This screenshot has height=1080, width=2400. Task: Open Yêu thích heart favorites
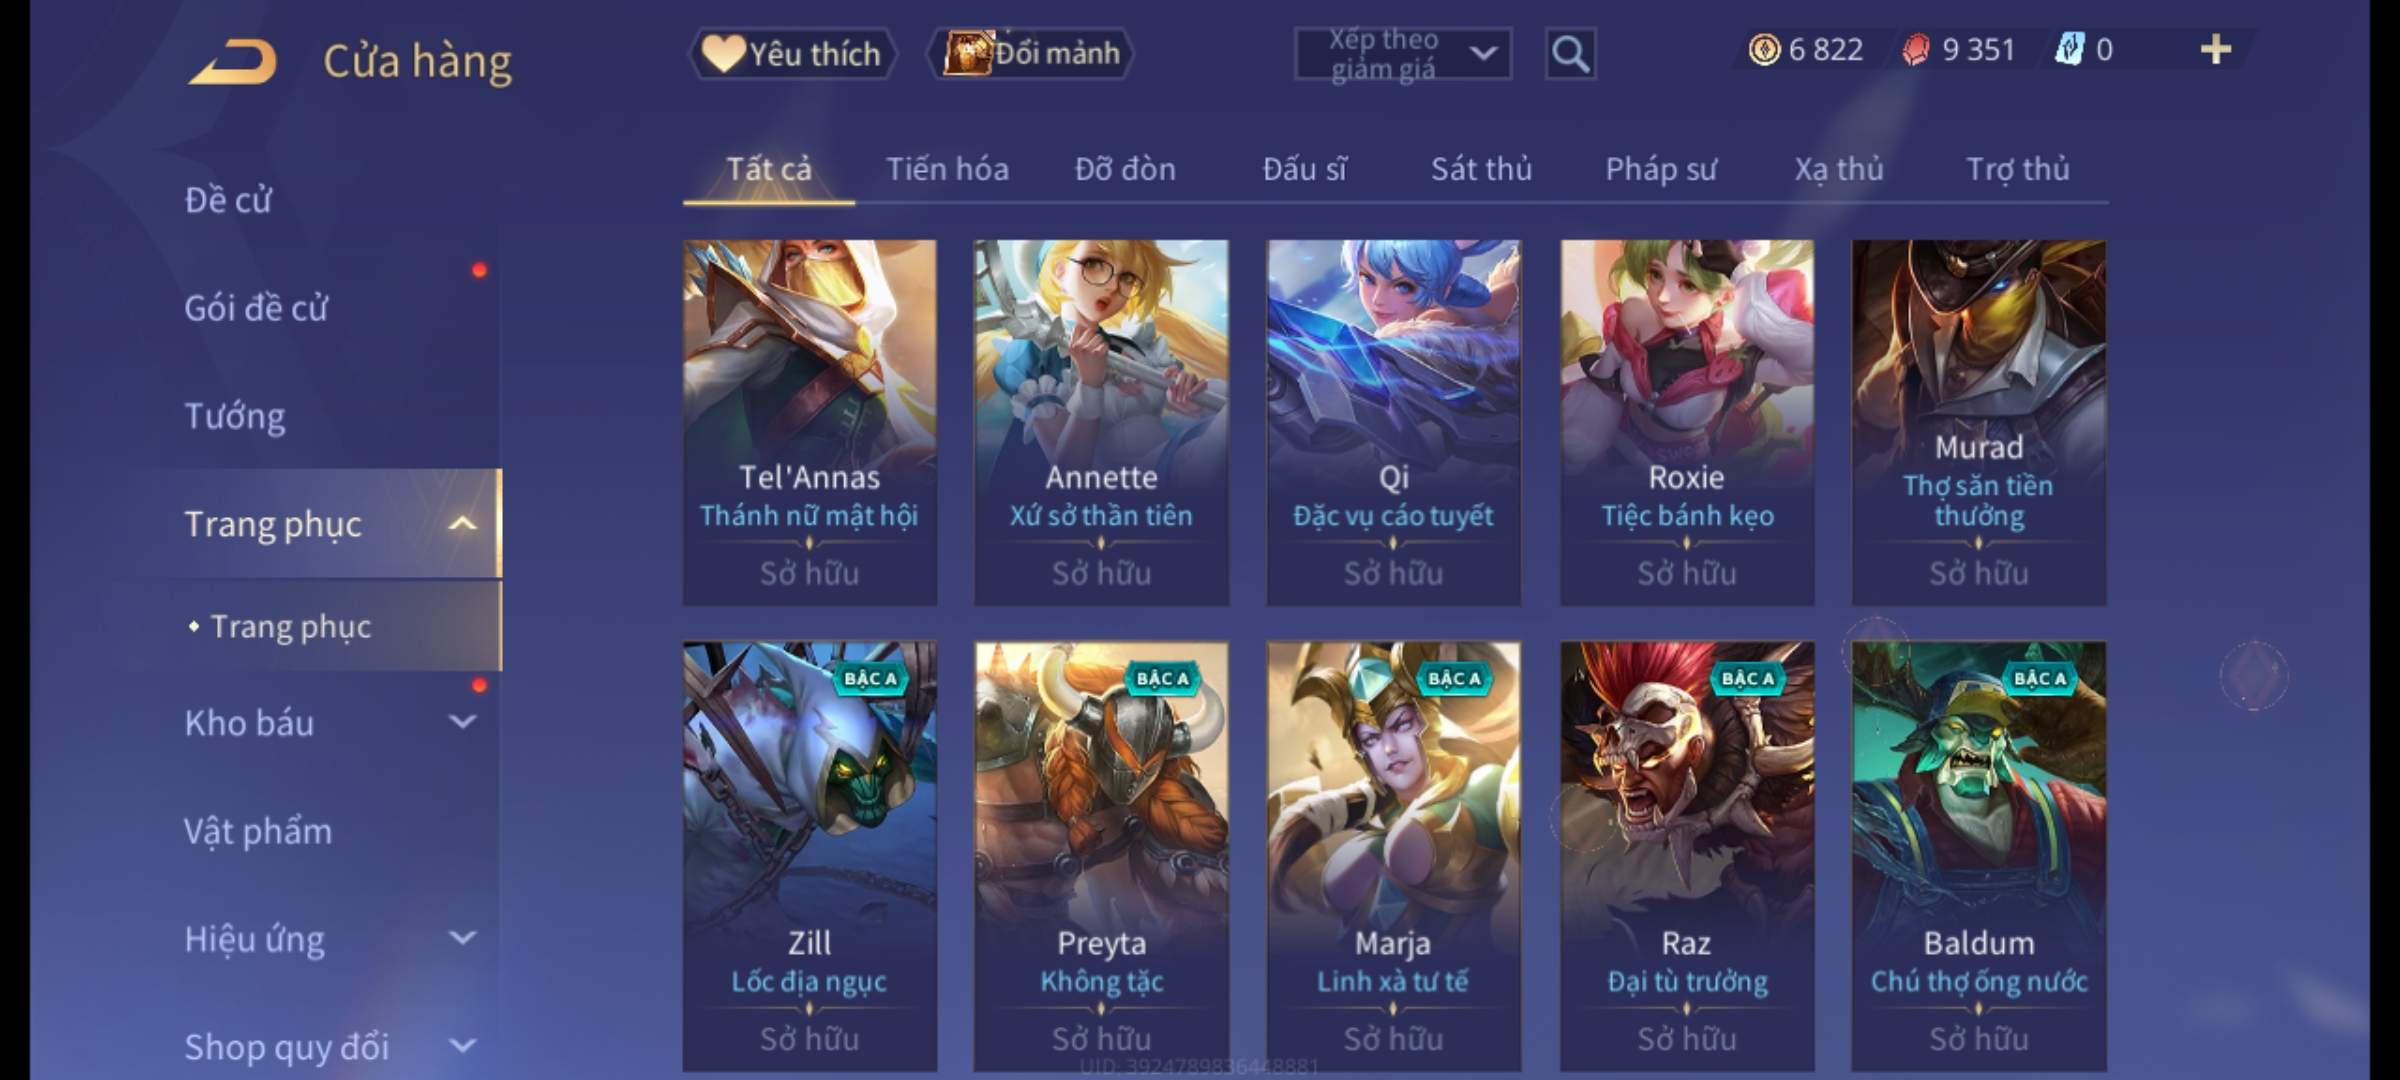[791, 53]
